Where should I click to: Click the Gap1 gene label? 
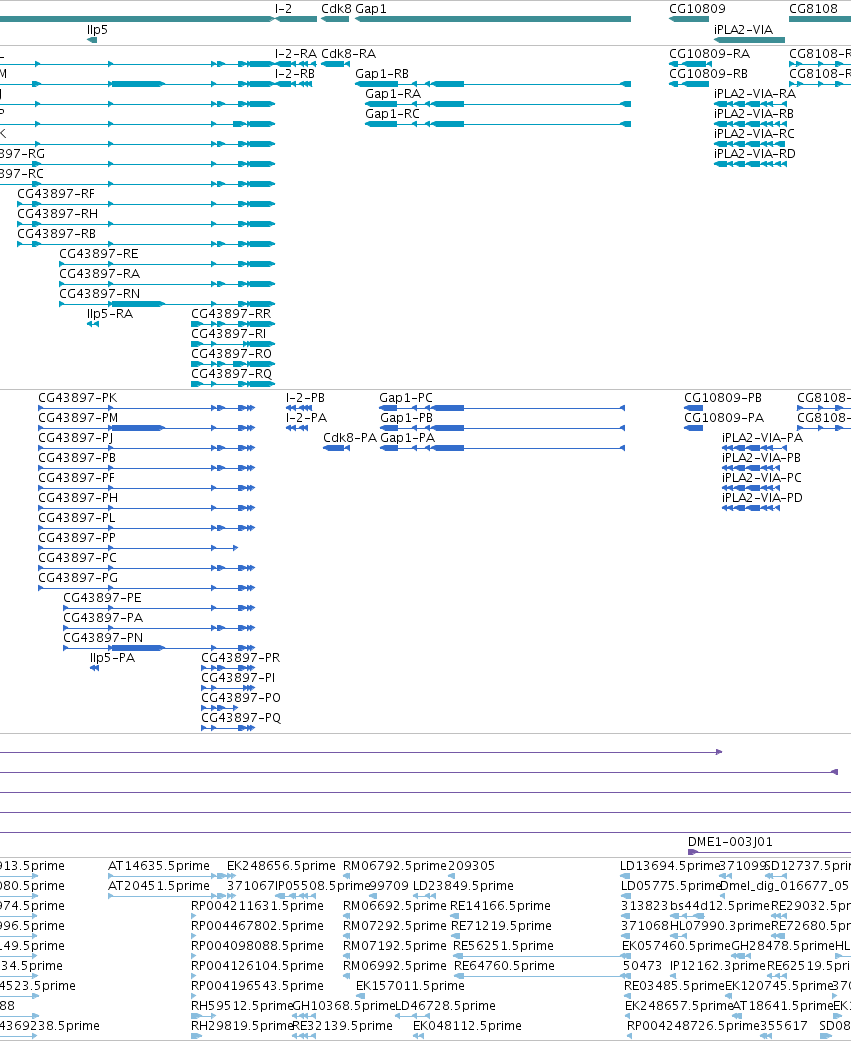(x=370, y=9)
